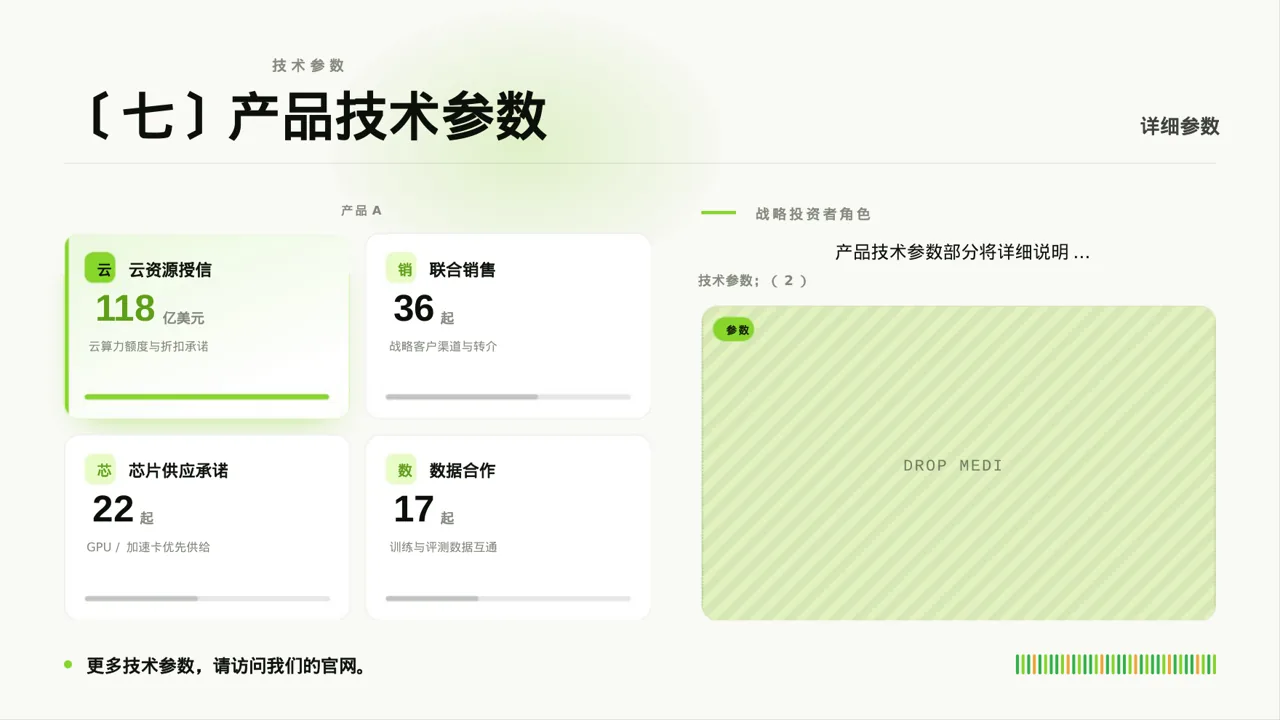Click the 云 icon on the 云资源授信 card
1280x720 pixels.
tap(101, 269)
